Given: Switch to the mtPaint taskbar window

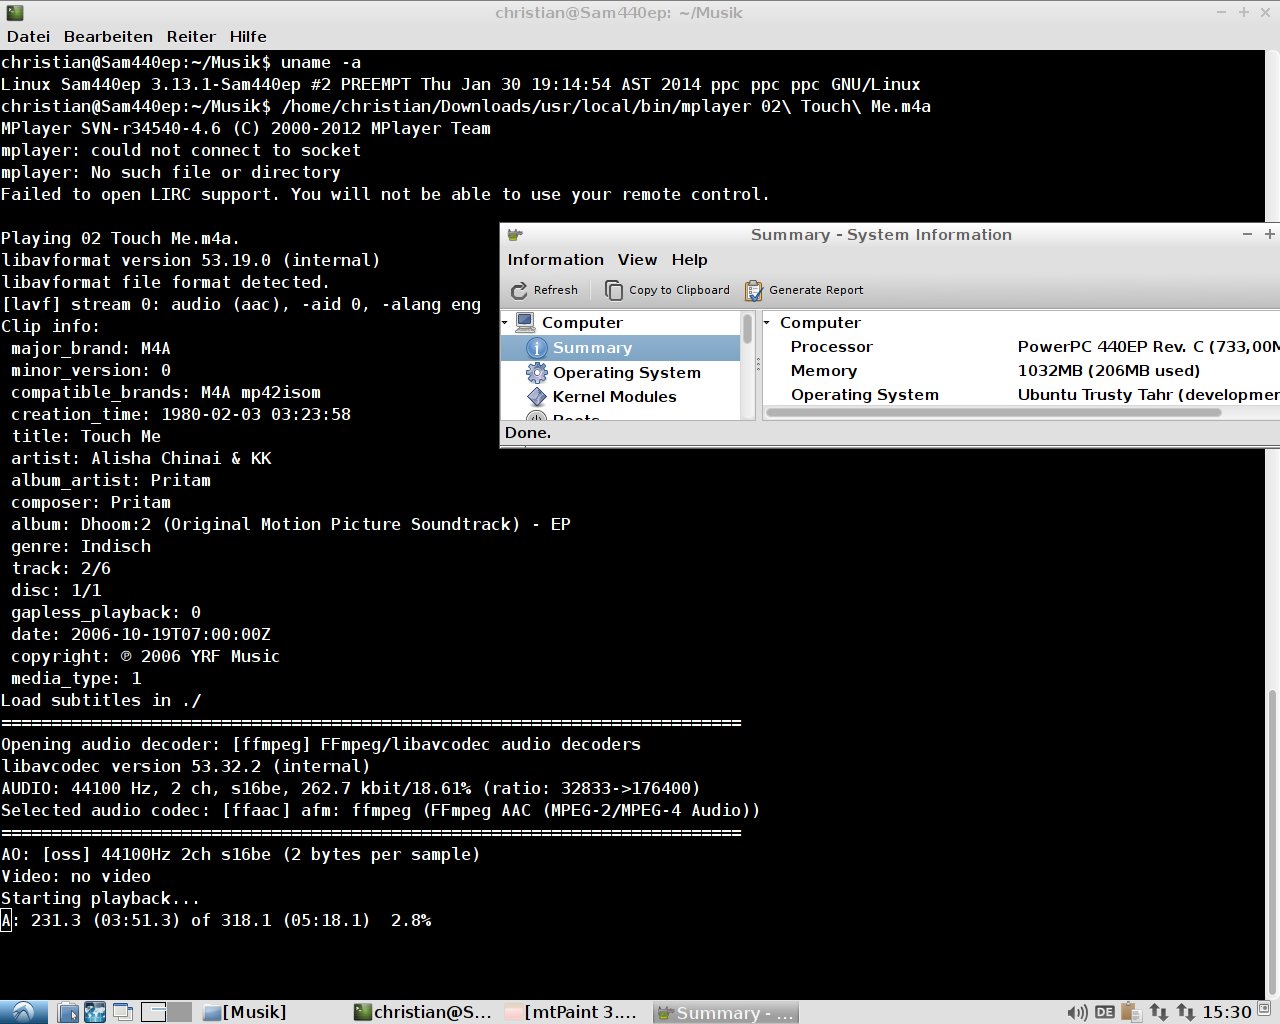Looking at the screenshot, I should [570, 1012].
